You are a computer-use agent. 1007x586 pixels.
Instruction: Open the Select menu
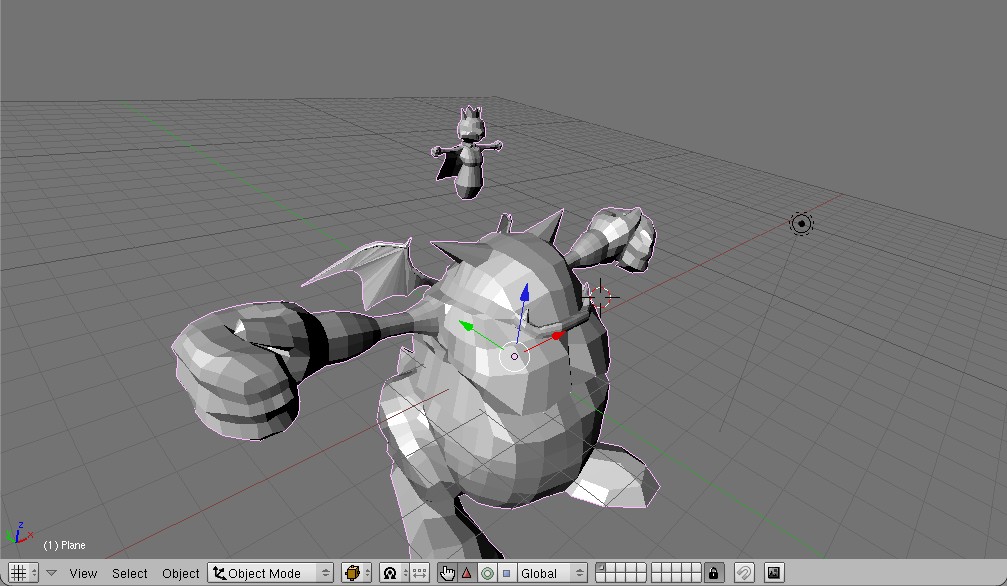point(130,573)
